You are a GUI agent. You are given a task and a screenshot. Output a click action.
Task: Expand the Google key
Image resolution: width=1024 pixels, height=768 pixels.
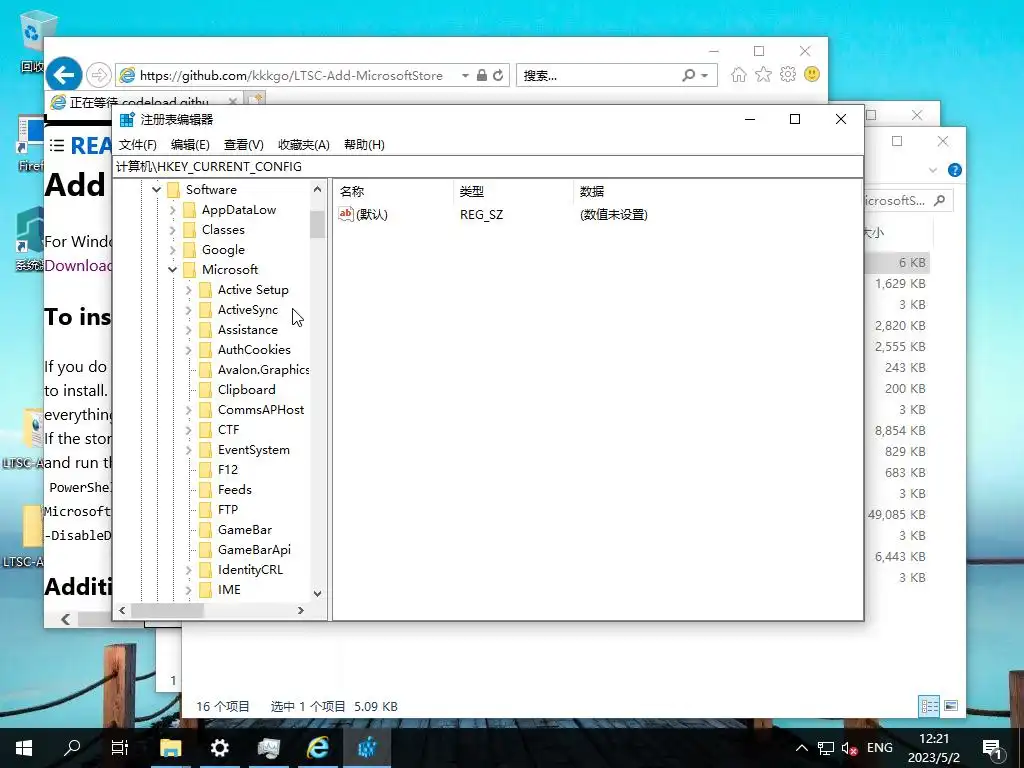[x=172, y=249]
